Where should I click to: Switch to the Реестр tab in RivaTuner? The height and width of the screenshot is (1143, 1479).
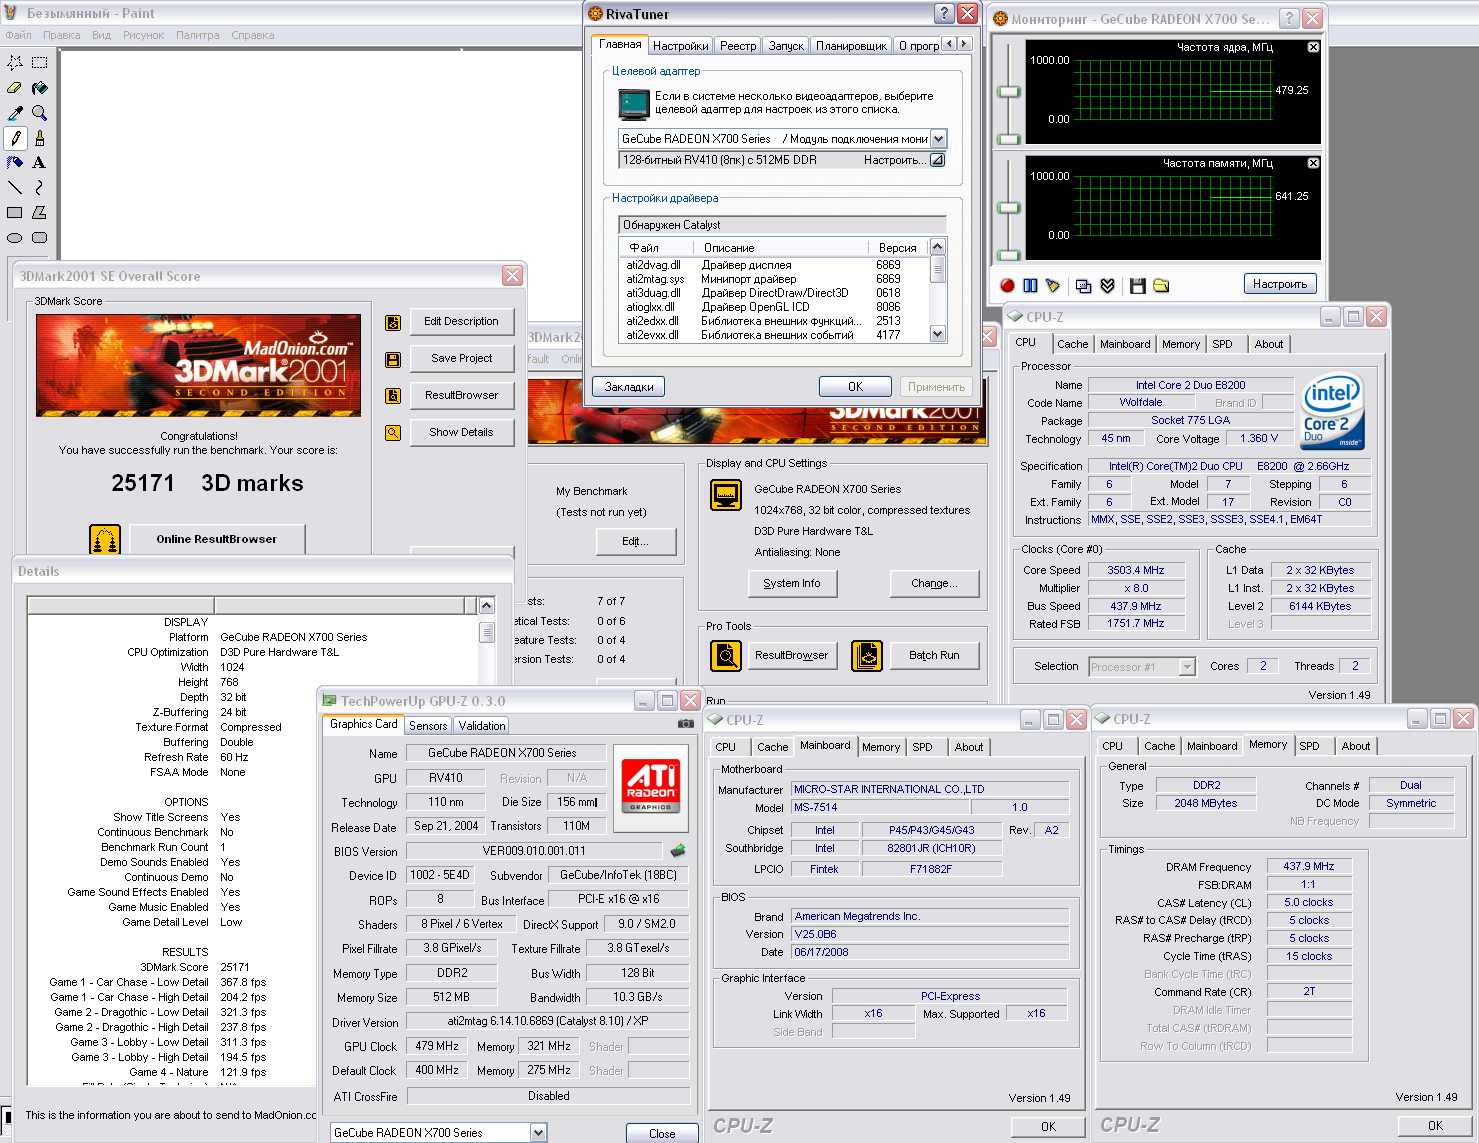pyautogui.click(x=738, y=46)
